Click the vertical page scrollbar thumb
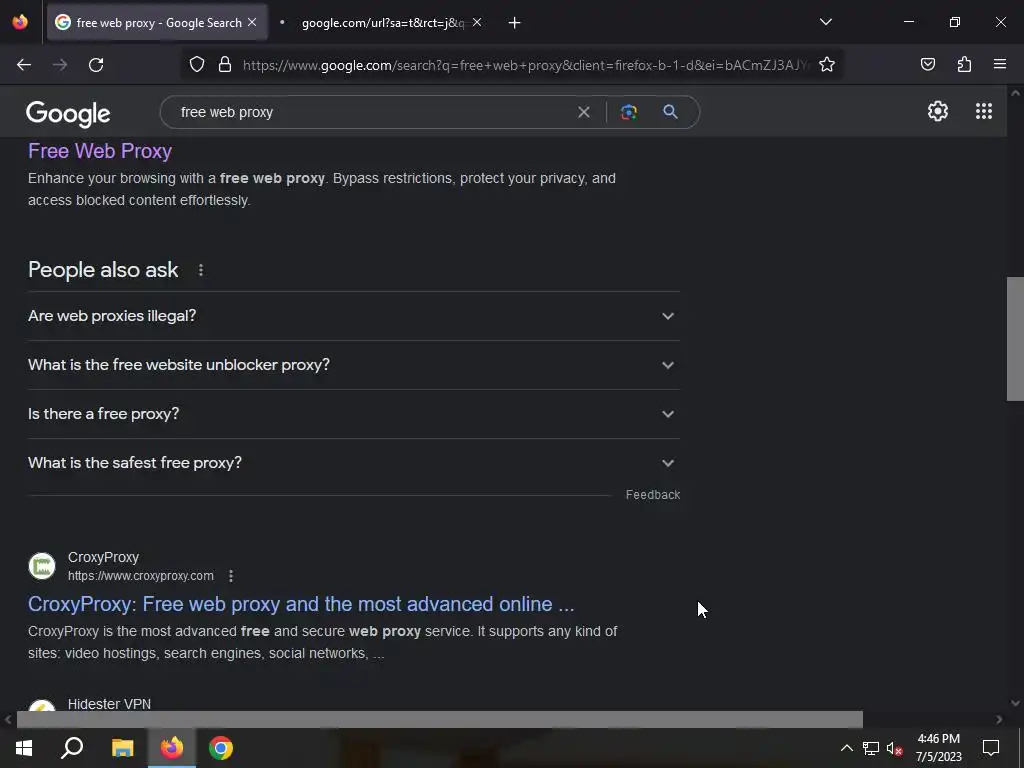The height and width of the screenshot is (768, 1024). click(1015, 339)
